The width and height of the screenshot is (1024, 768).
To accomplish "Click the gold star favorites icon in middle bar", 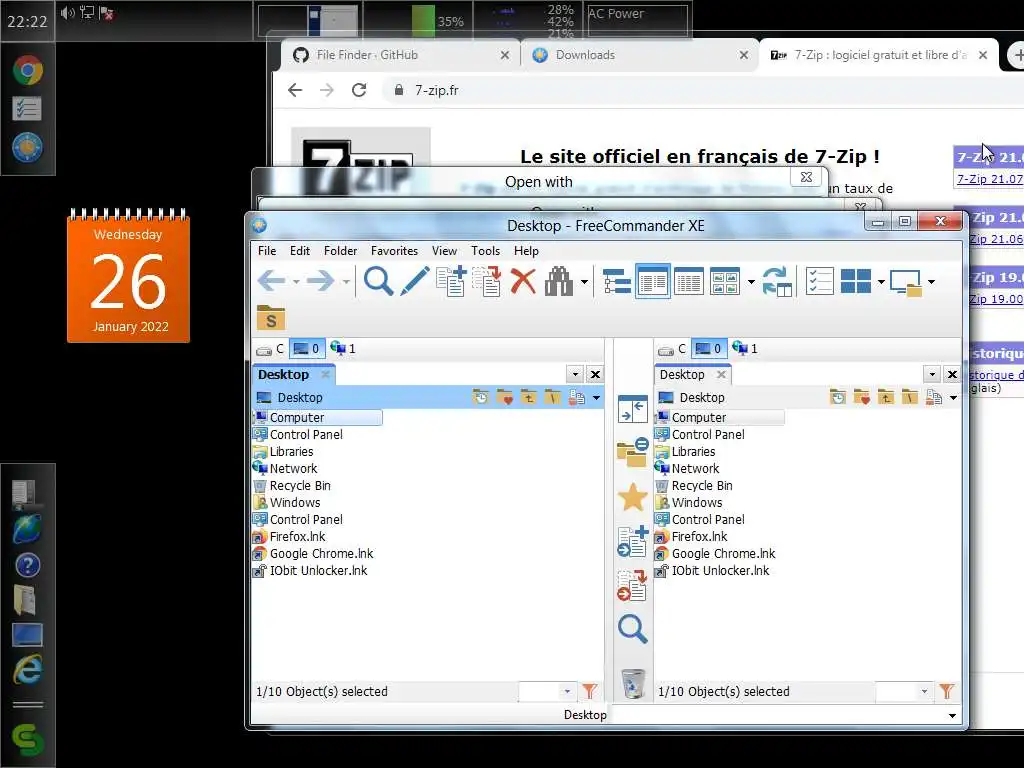I will [632, 498].
